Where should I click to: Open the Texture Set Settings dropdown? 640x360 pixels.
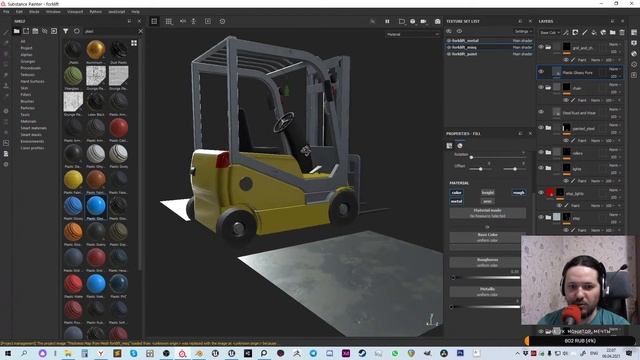tap(523, 31)
